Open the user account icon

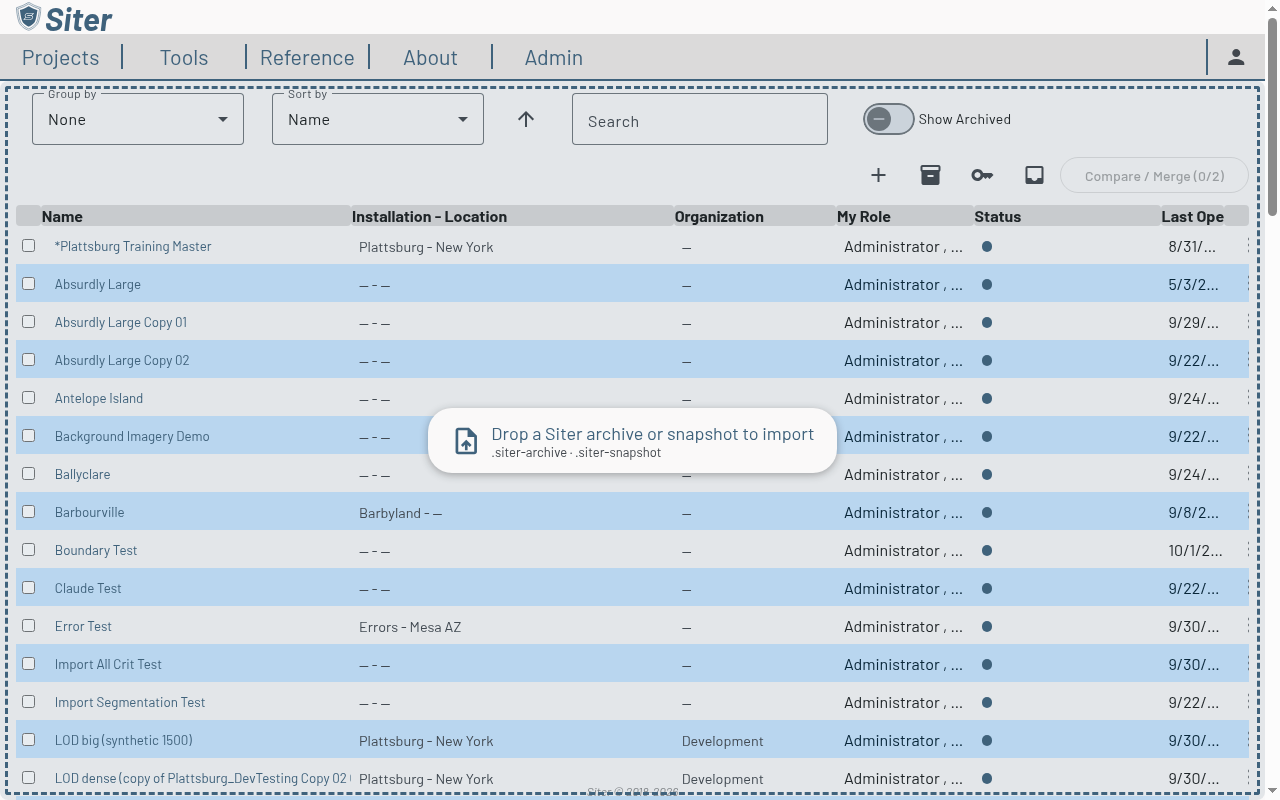pyautogui.click(x=1236, y=57)
